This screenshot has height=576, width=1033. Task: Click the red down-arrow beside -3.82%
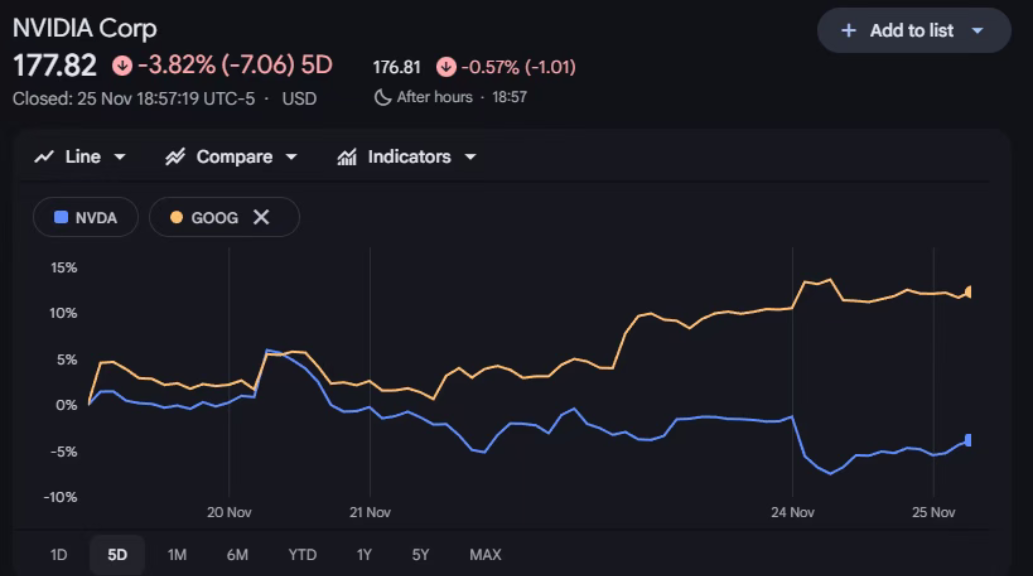click(x=121, y=66)
